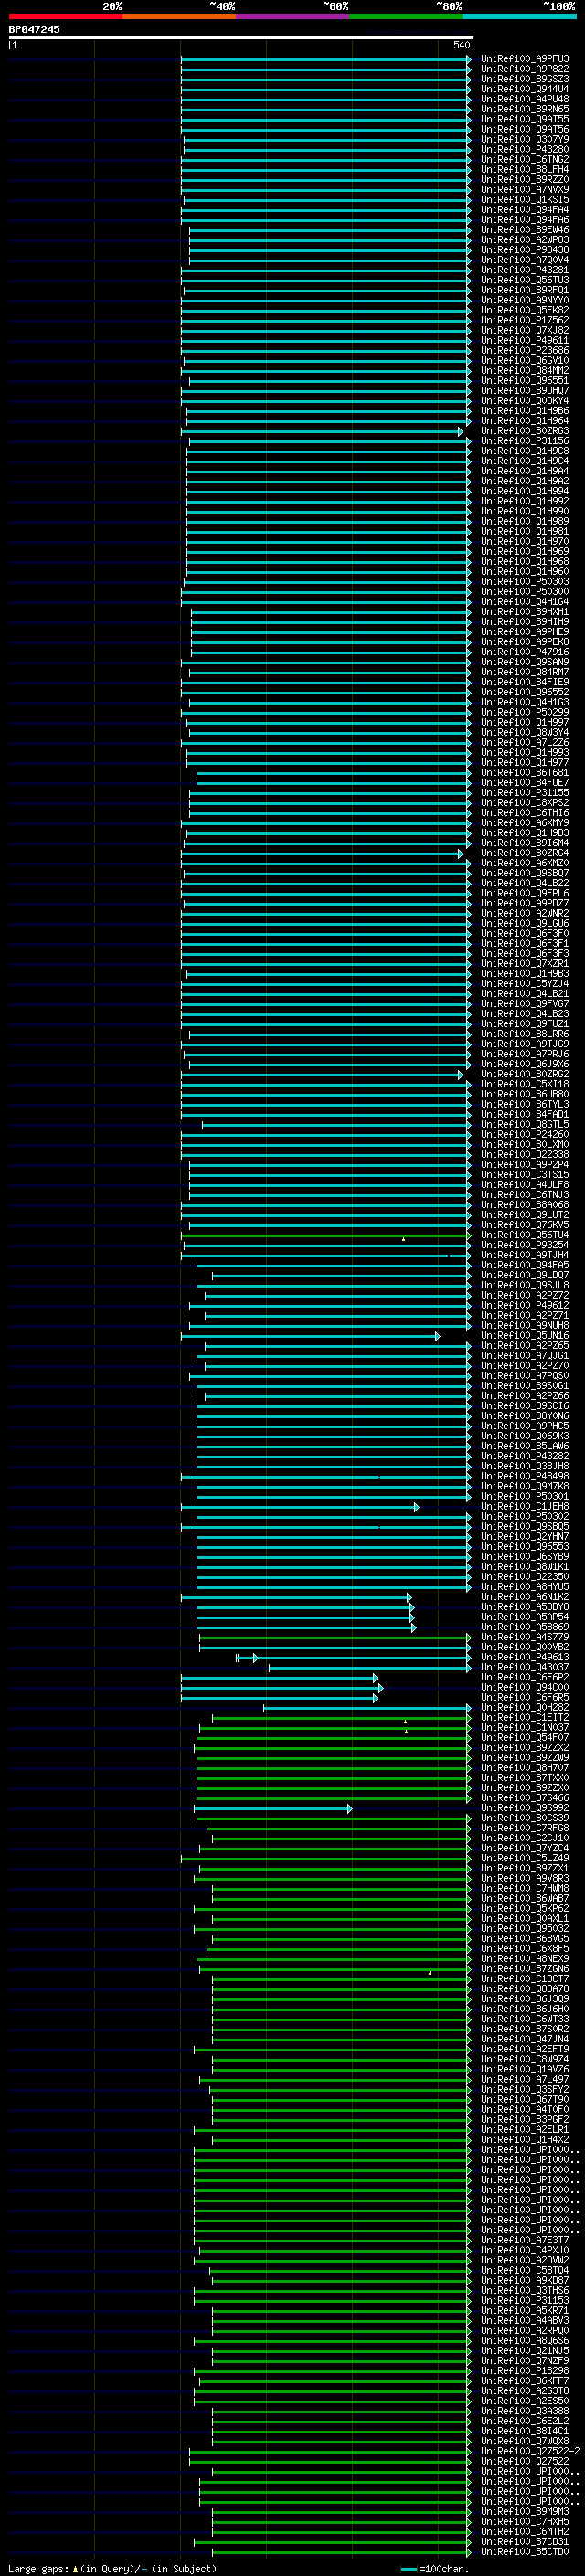Select hit UniRef100_P48498

[525, 1476]
